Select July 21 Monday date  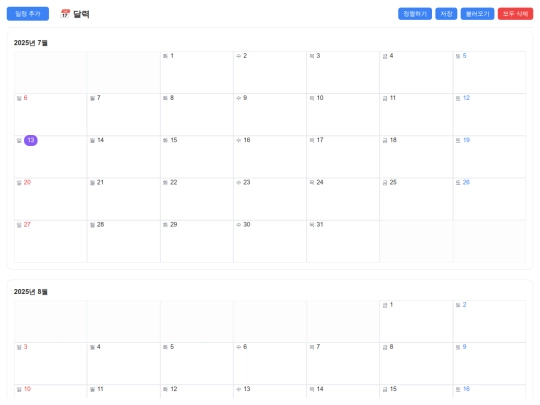tap(100, 182)
